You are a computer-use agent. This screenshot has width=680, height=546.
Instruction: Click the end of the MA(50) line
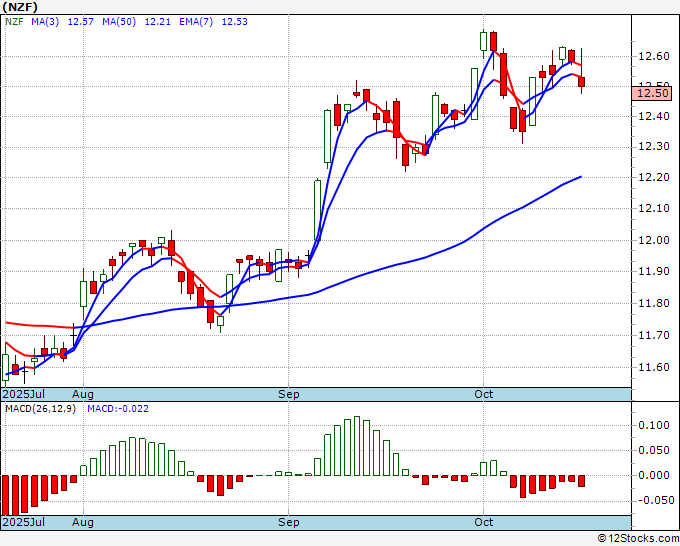(581, 177)
